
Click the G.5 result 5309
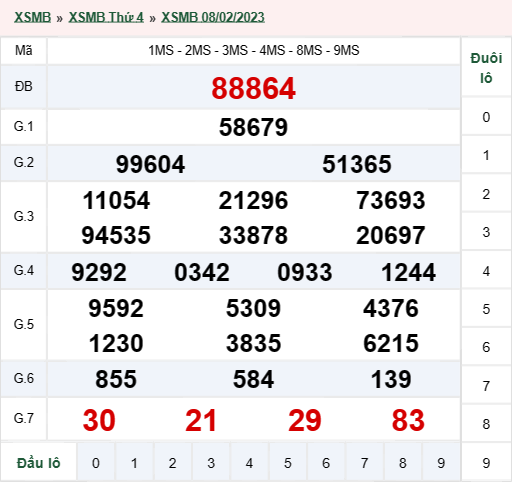253,308
